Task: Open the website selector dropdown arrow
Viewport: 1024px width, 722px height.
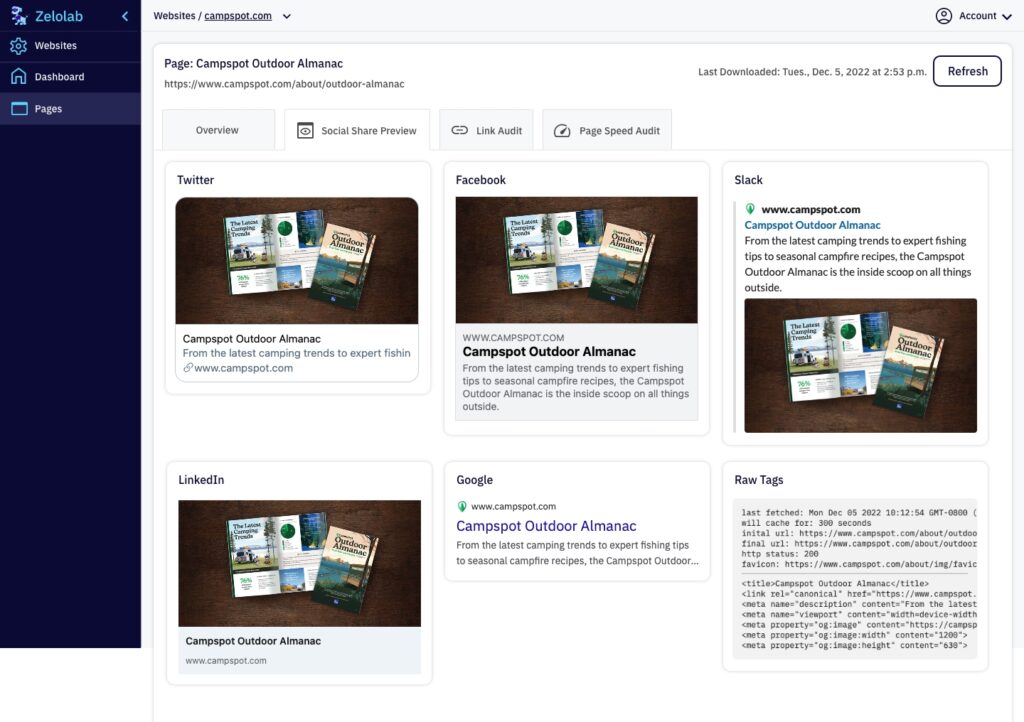Action: (287, 16)
